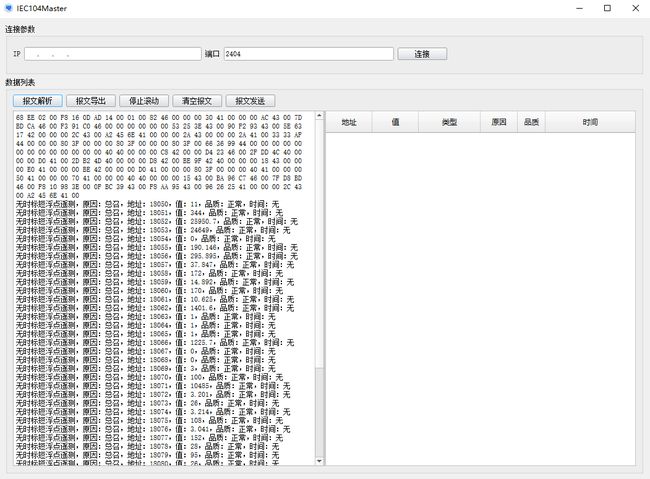Click the 品质 column header
This screenshot has height=479, width=650.
point(531,122)
